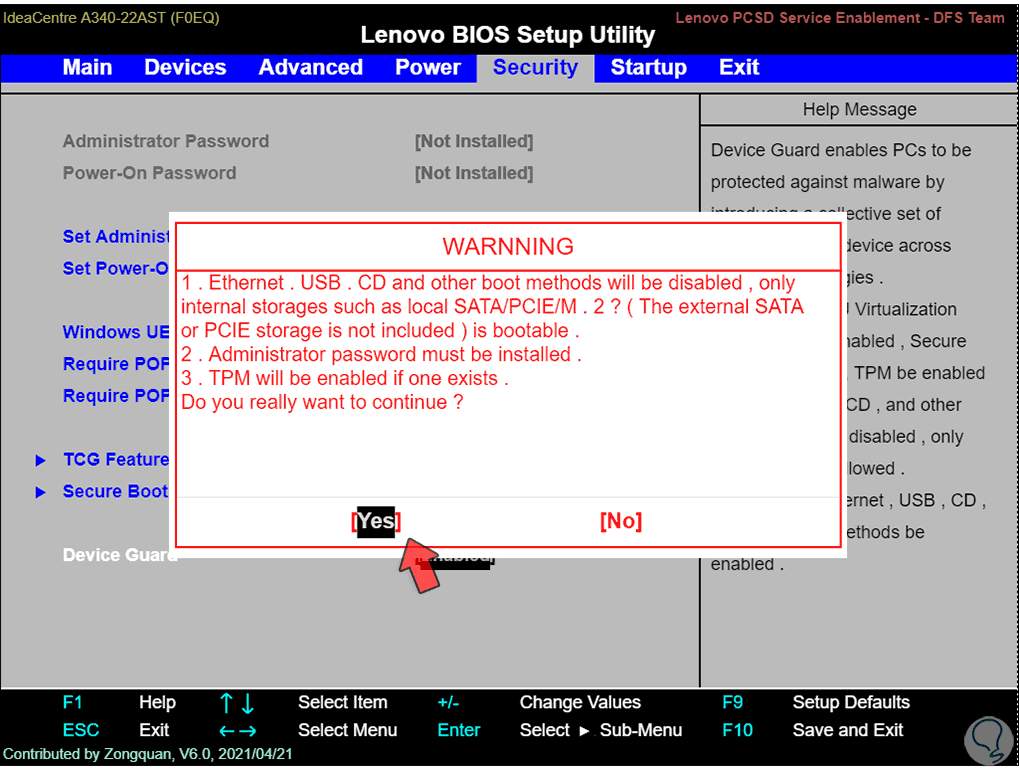Click the F1 Help key hint

[119, 703]
